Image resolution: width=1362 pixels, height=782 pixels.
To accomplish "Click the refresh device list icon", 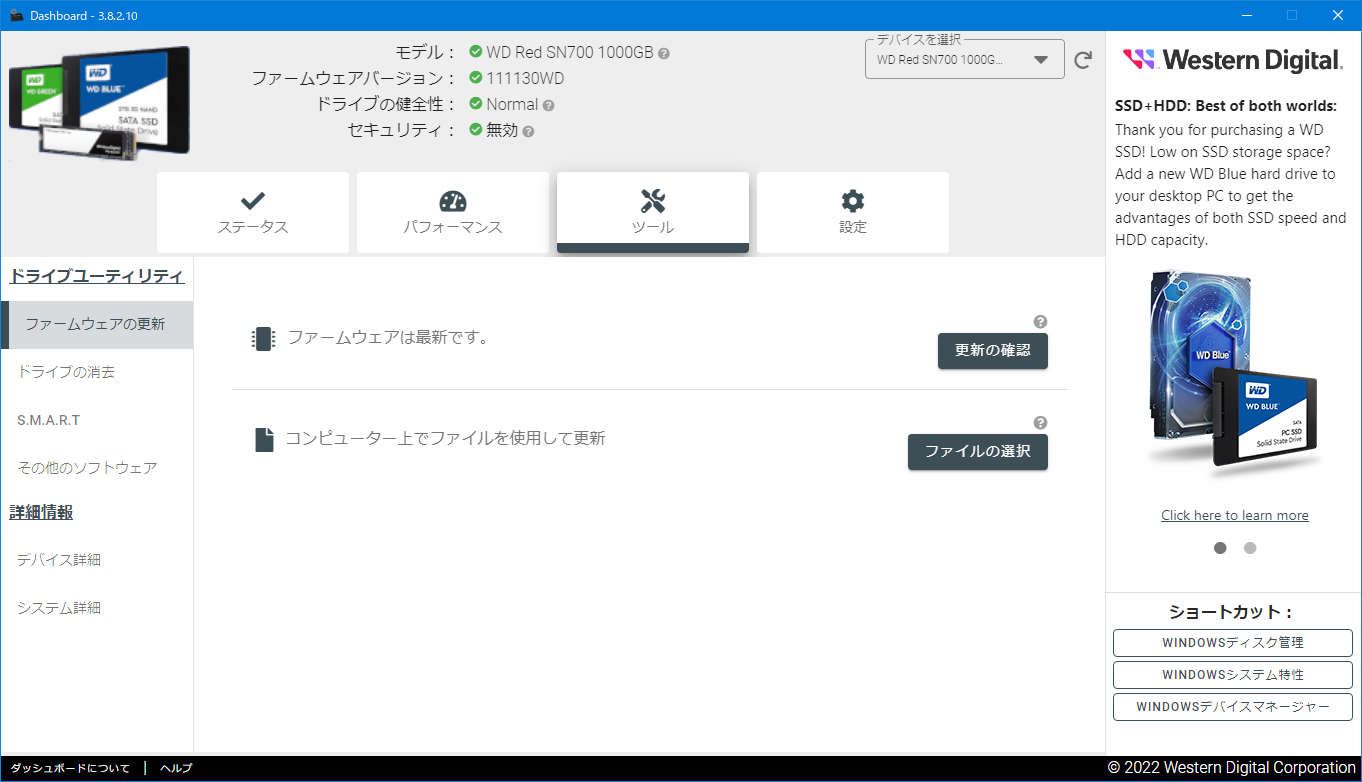I will click(1083, 60).
